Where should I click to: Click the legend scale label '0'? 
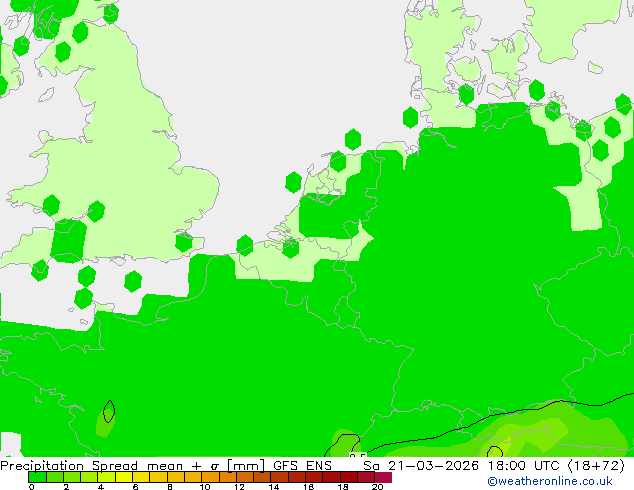tap(32, 487)
